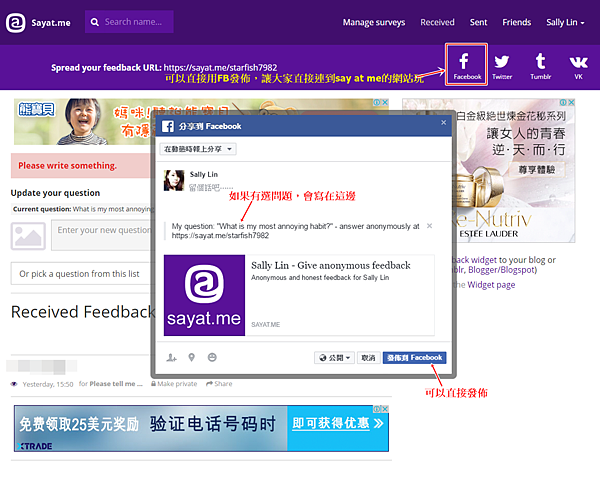Click the XTRADE banner advertisement link
The width and height of the screenshot is (600, 481).
coord(201,428)
